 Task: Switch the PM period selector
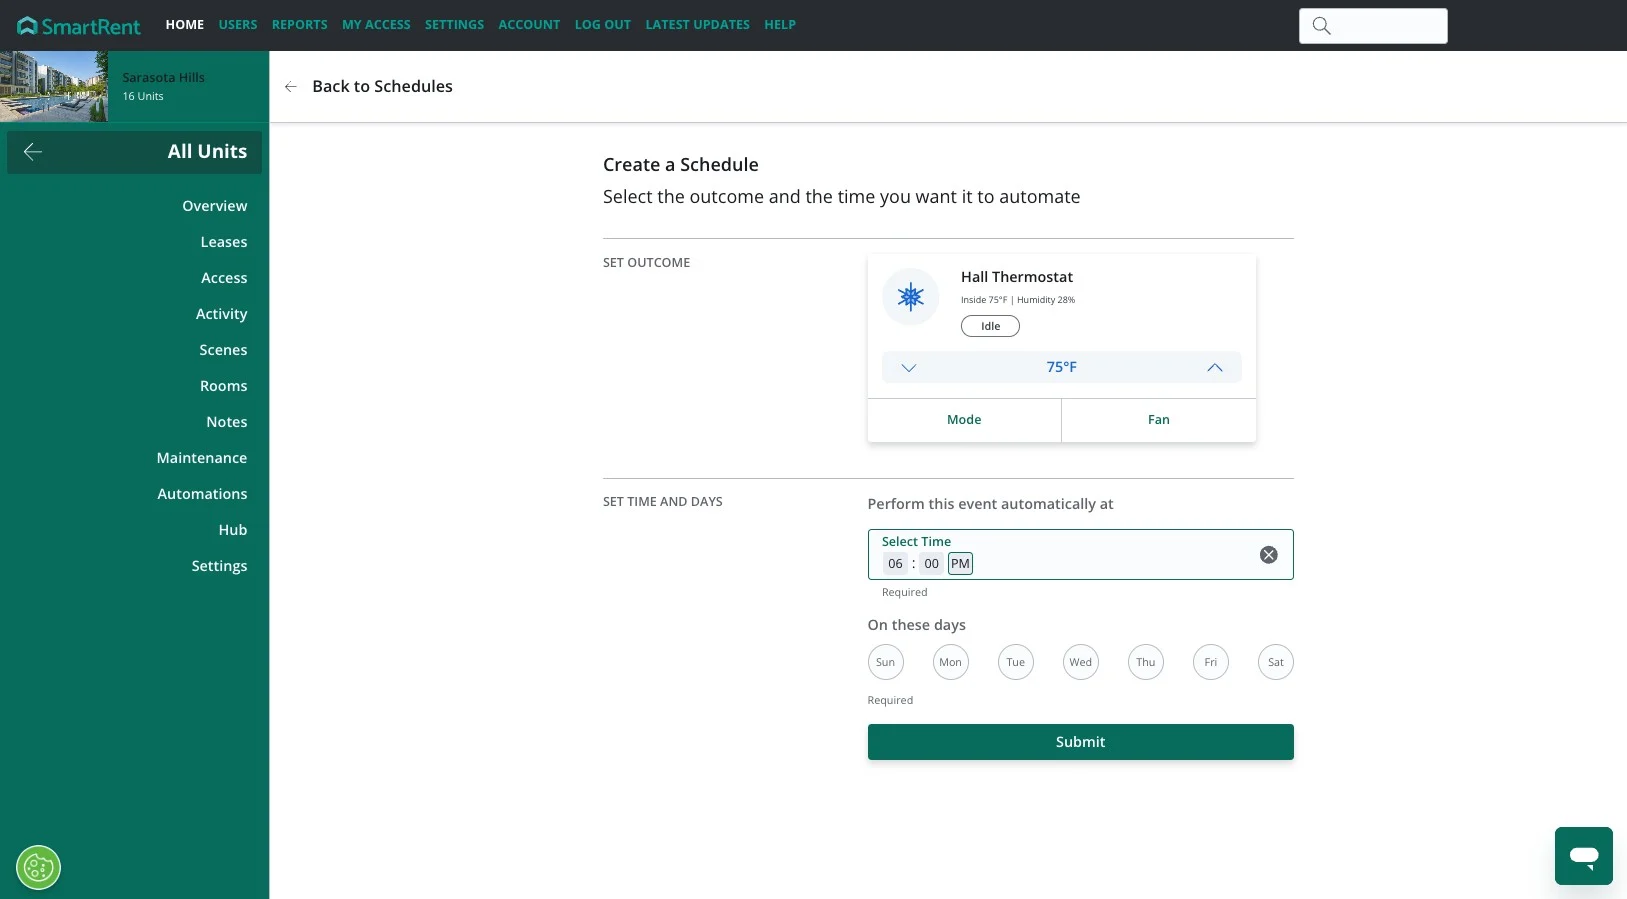click(960, 564)
